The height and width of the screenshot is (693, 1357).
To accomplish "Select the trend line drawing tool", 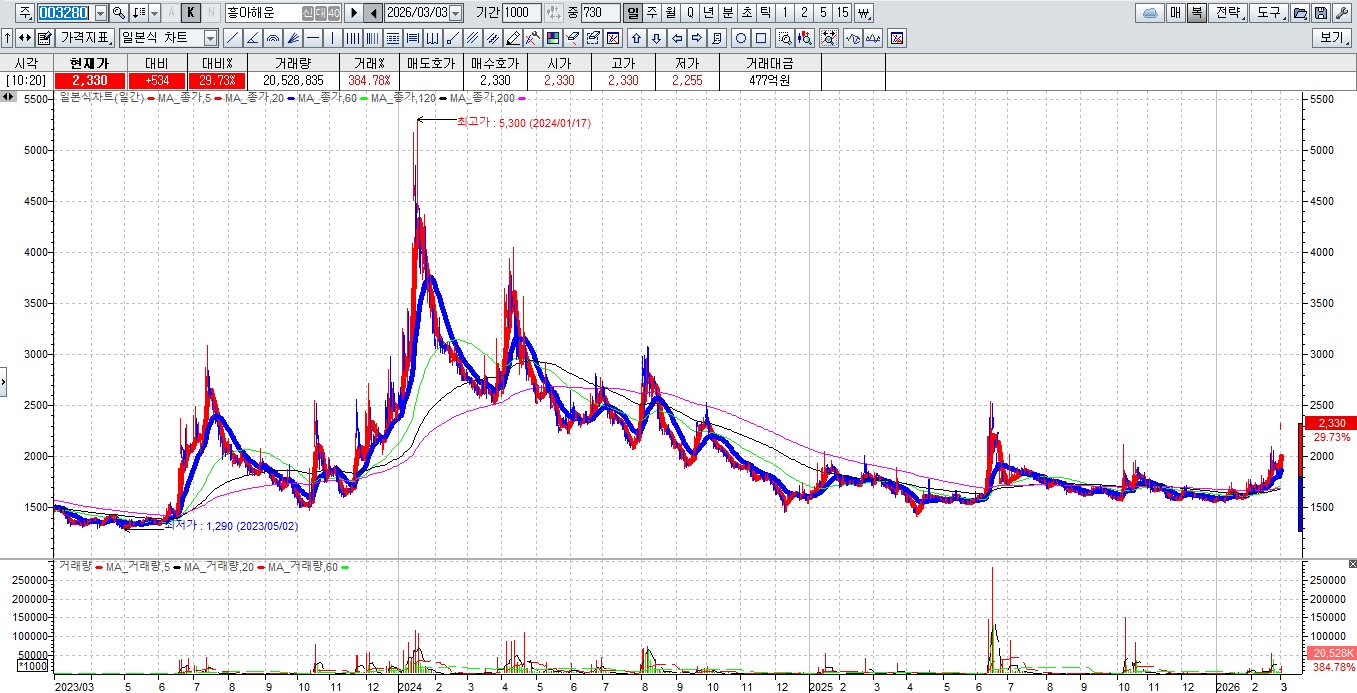I will tap(233, 38).
